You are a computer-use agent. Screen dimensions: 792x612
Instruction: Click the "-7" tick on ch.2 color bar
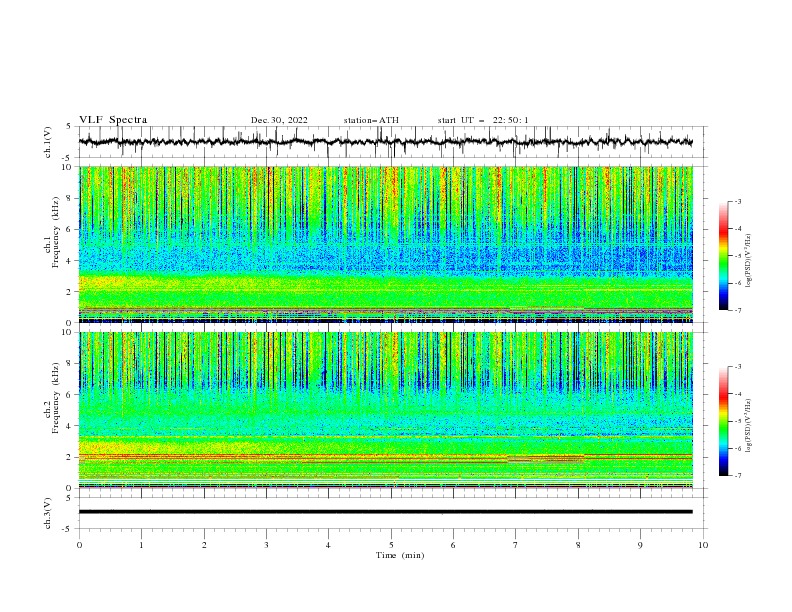(737, 475)
